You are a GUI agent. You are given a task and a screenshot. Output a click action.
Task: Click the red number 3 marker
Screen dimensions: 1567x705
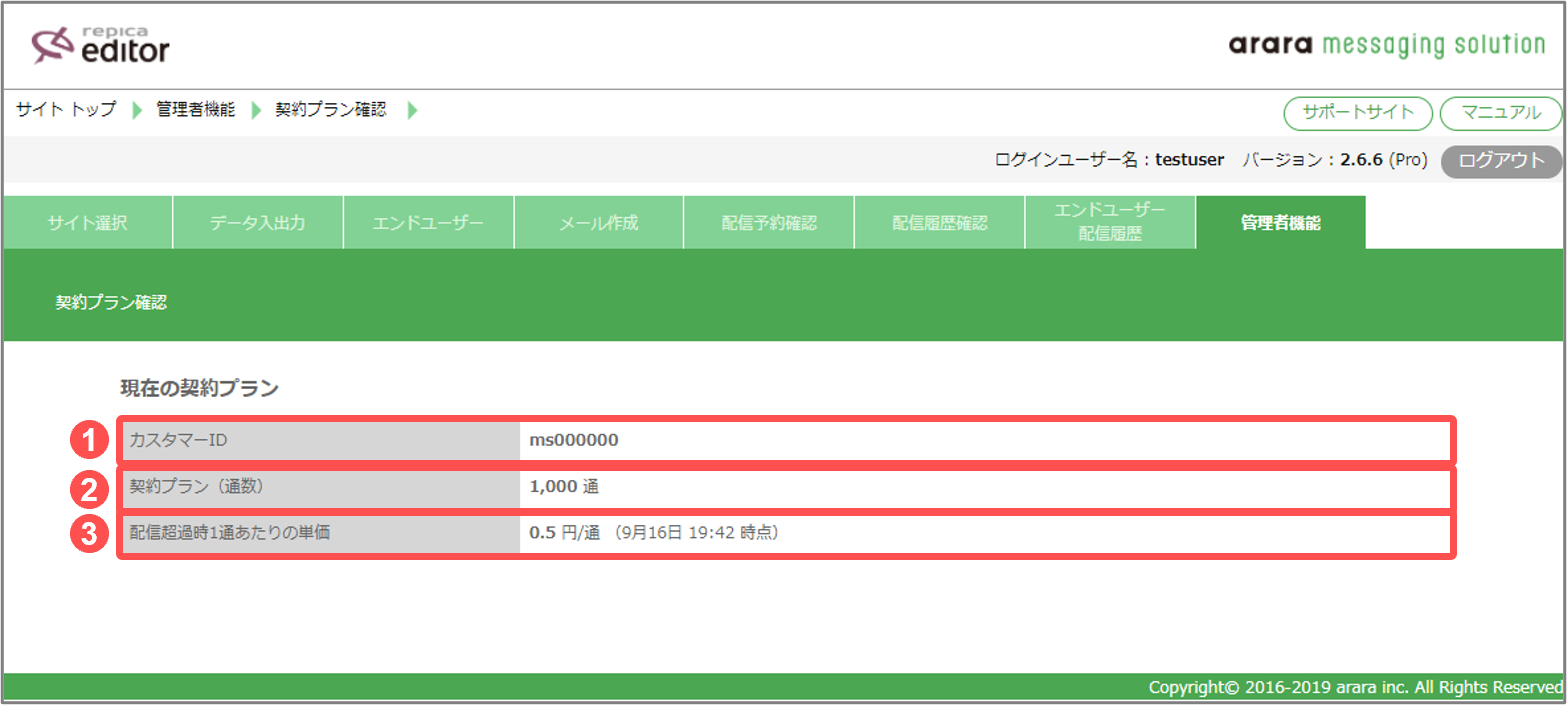tap(90, 534)
